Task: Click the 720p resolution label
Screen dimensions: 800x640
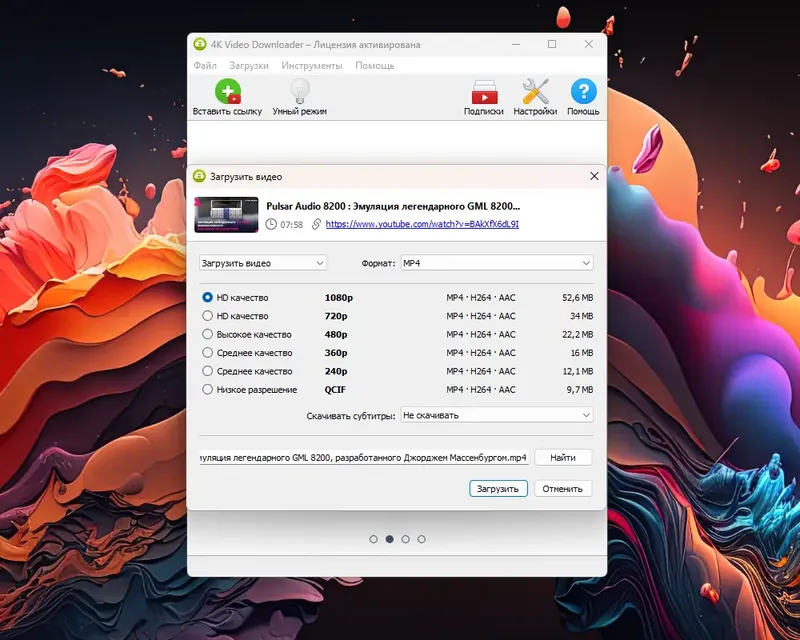Action: pyautogui.click(x=336, y=315)
